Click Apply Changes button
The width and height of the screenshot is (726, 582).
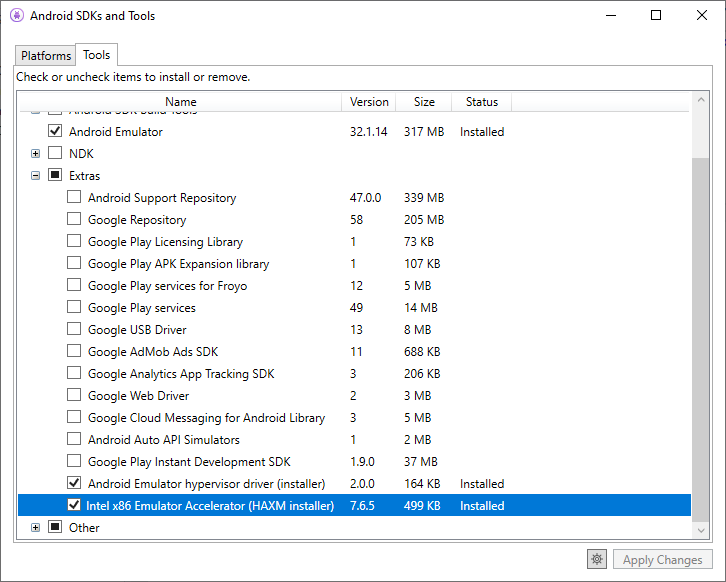(x=662, y=559)
